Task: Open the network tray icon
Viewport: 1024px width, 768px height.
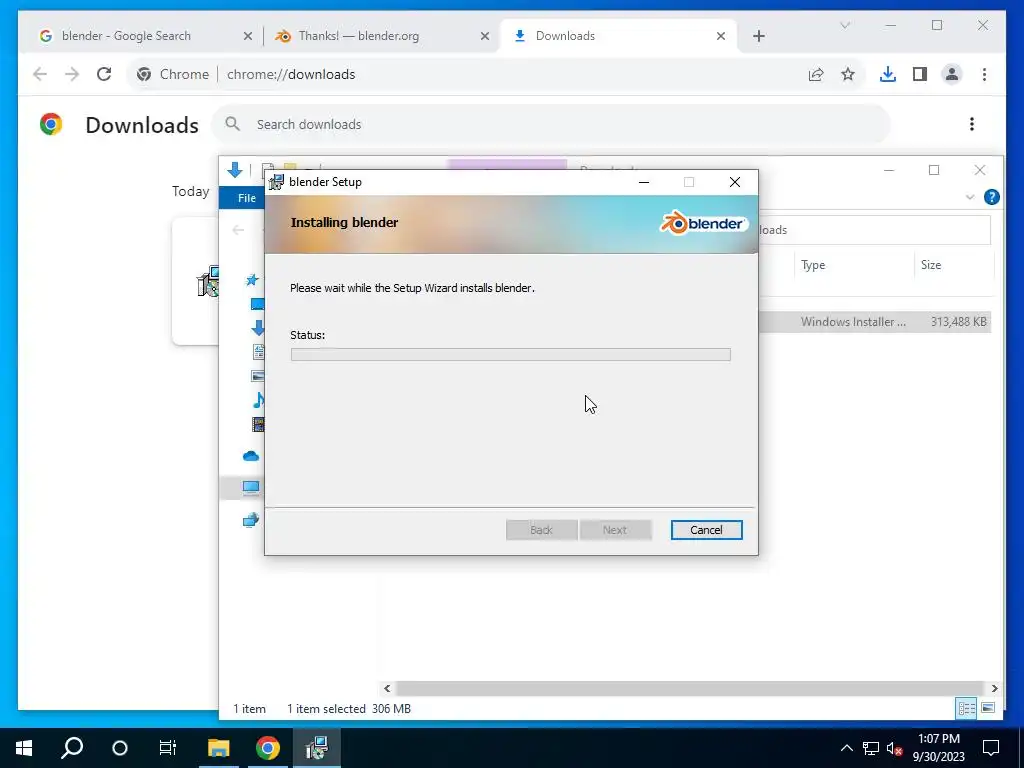Action: pos(871,748)
